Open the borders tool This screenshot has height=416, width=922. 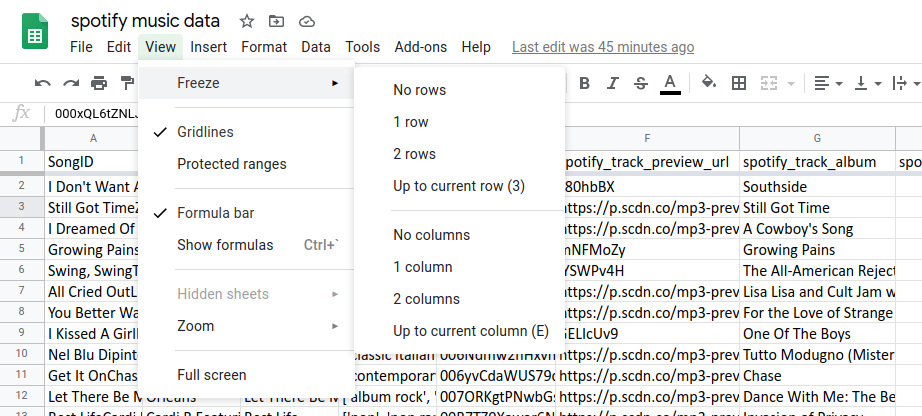[x=739, y=83]
